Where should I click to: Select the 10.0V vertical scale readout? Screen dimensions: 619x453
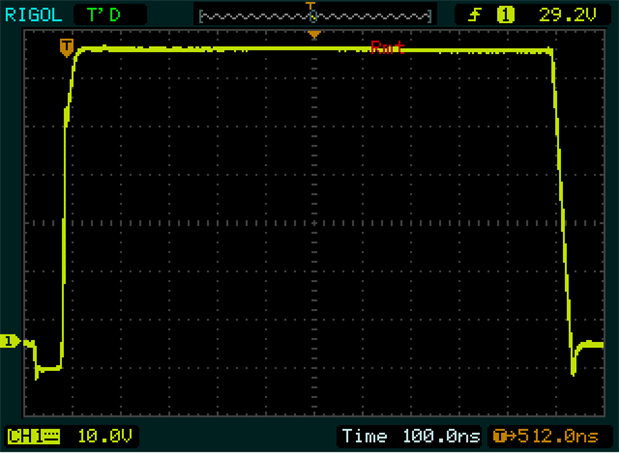pyautogui.click(x=105, y=436)
